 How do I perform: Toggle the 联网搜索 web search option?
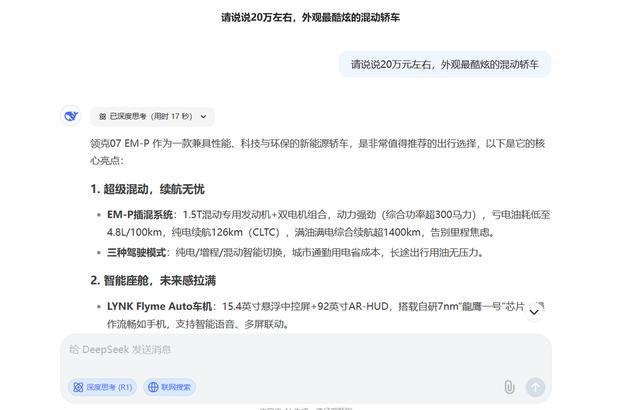[170, 387]
